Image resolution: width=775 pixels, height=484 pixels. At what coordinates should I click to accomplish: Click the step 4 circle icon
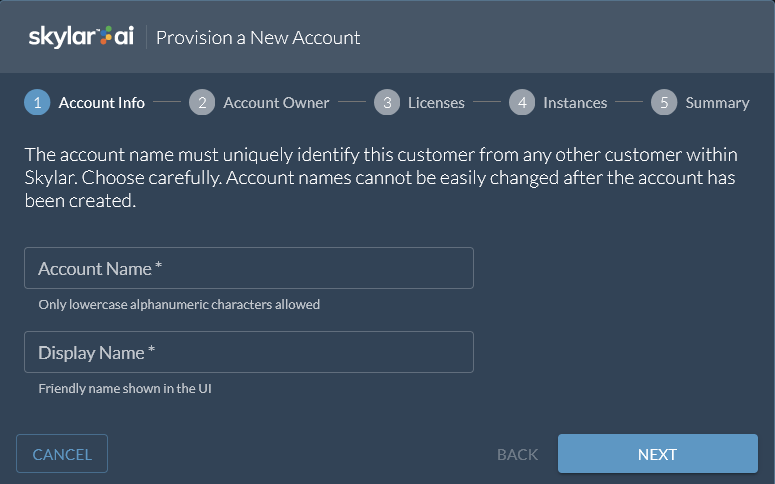(x=521, y=102)
